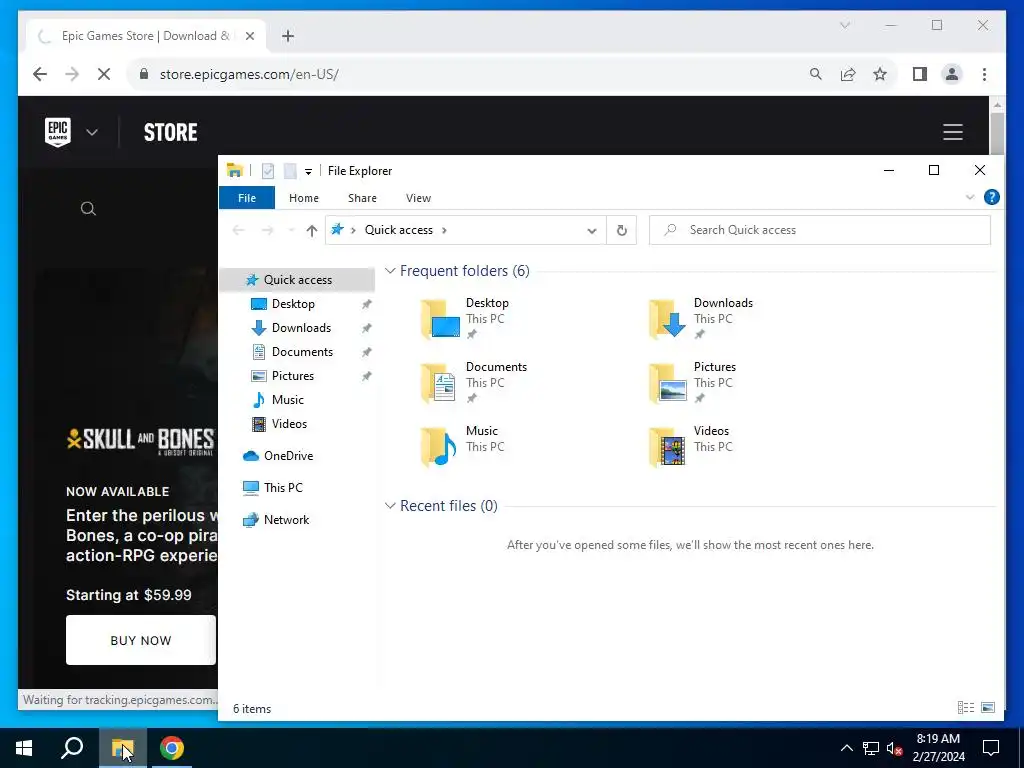Open the Chrome profile menu

(952, 74)
